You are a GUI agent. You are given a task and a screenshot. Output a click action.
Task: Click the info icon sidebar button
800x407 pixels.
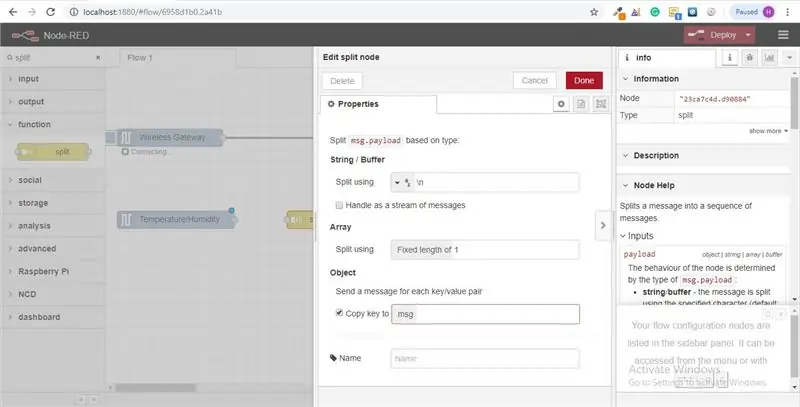(x=730, y=58)
